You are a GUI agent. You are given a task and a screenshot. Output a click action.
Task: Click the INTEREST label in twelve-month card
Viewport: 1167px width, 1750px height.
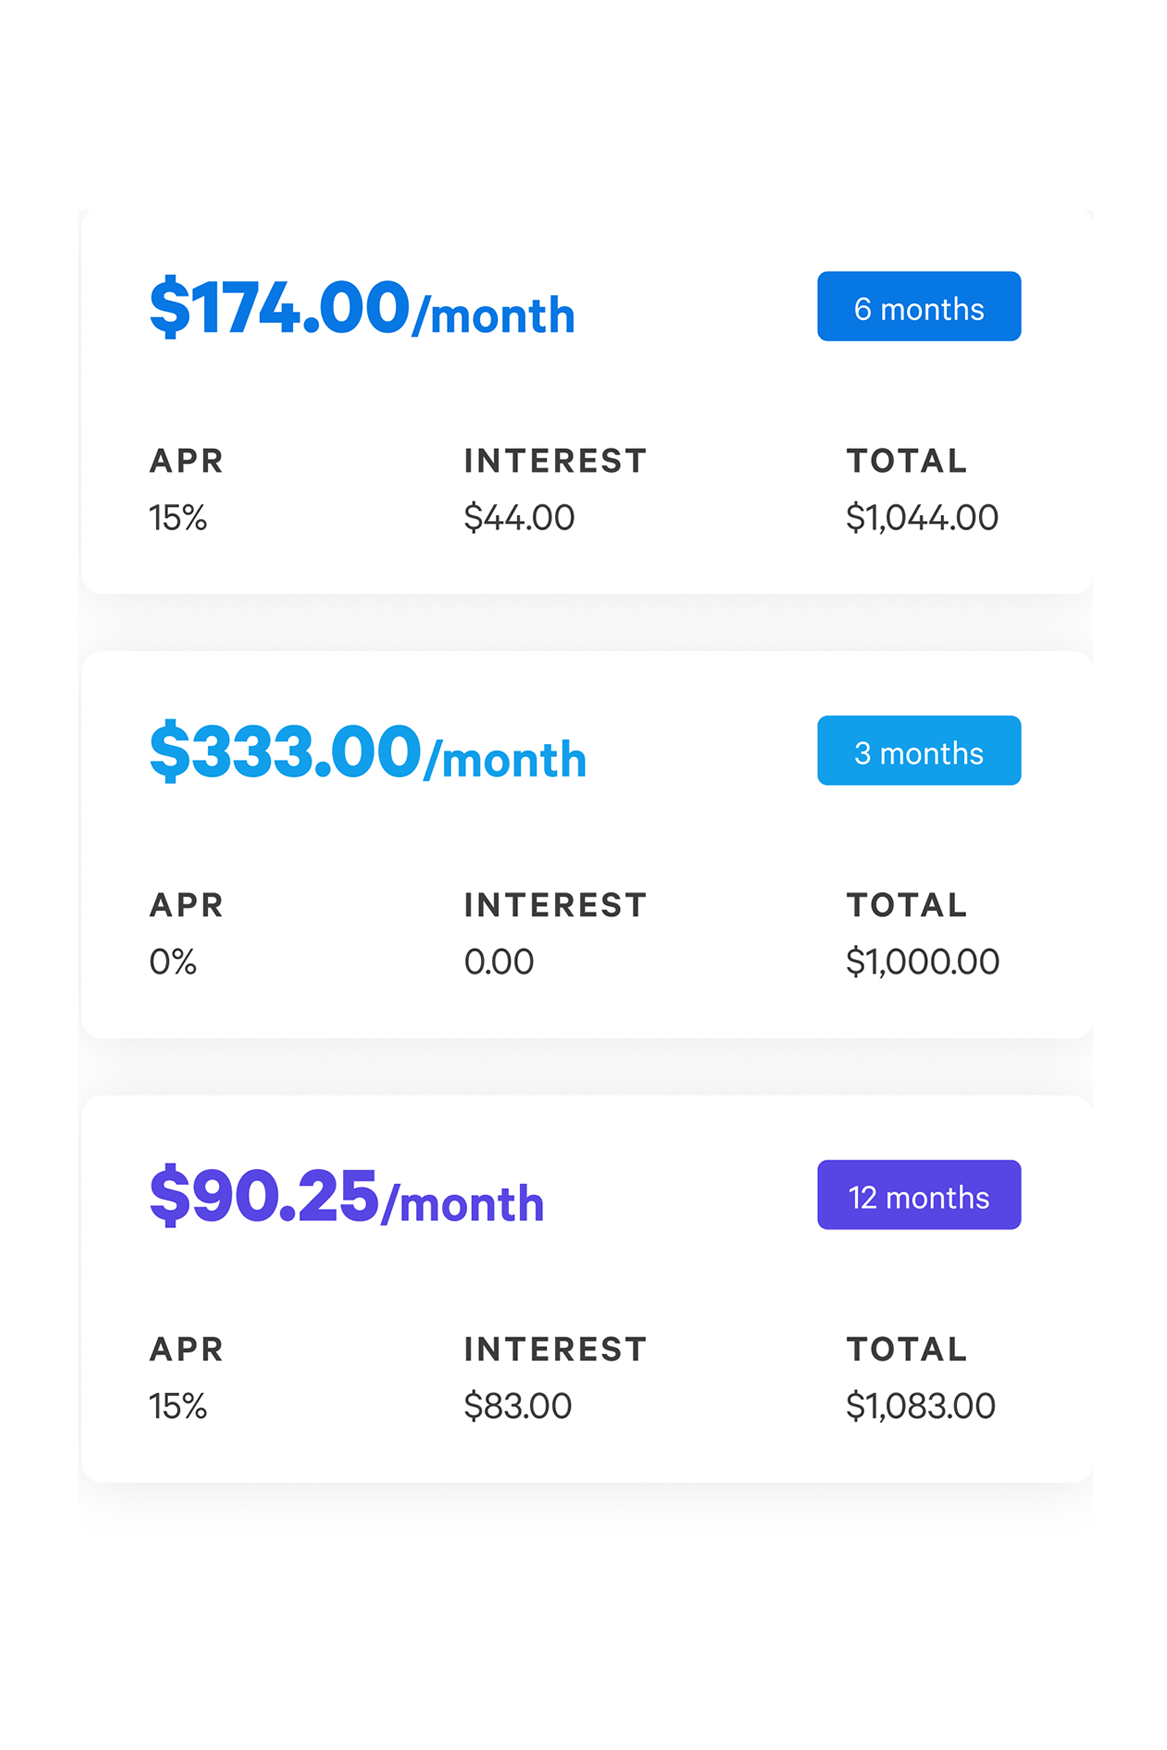556,1349
